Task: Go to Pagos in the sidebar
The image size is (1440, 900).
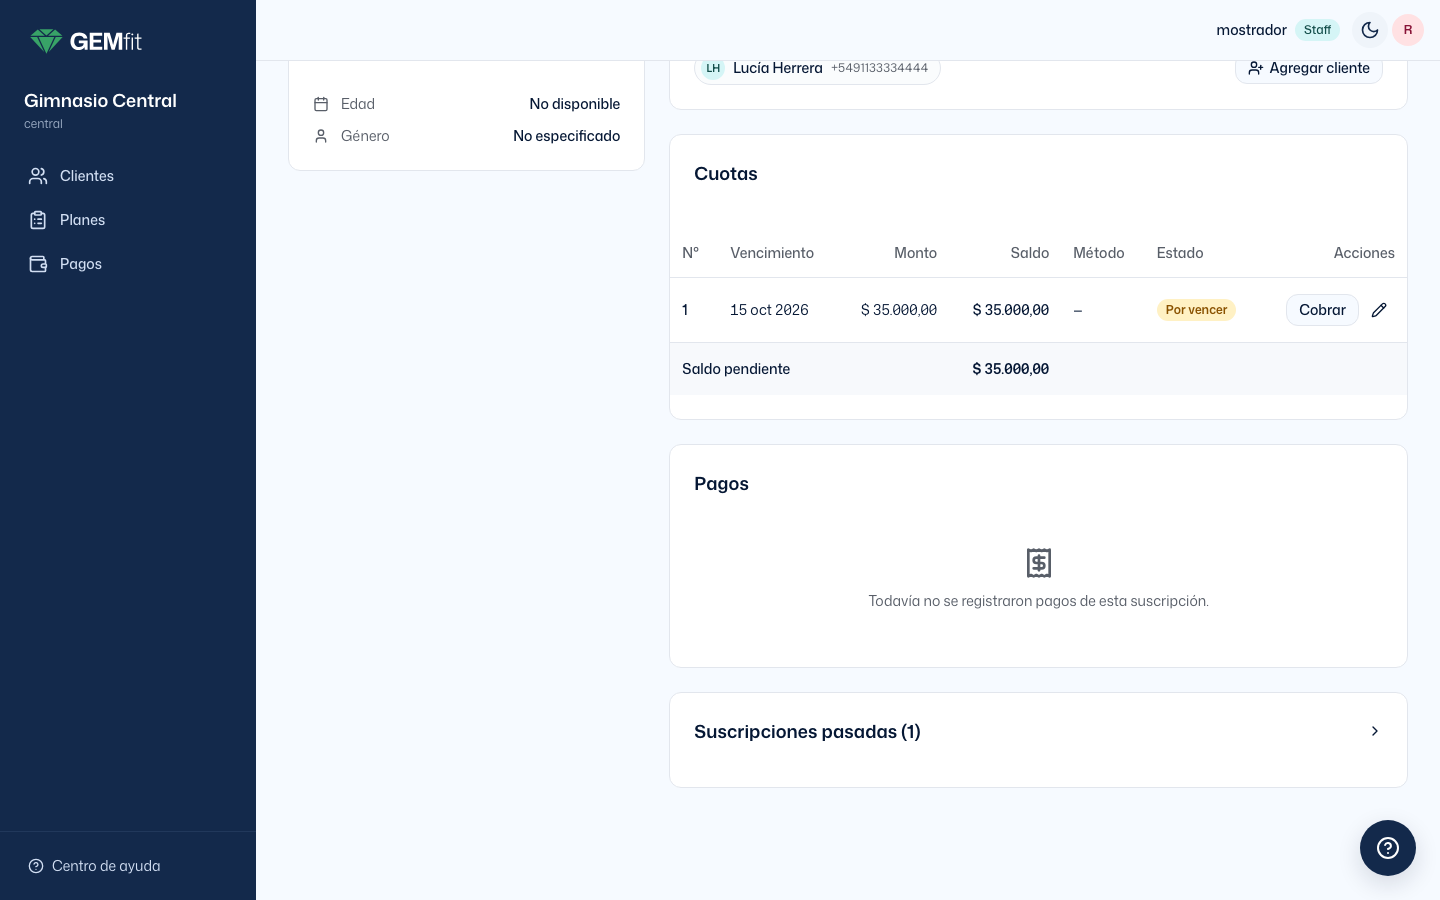Action: tap(128, 264)
